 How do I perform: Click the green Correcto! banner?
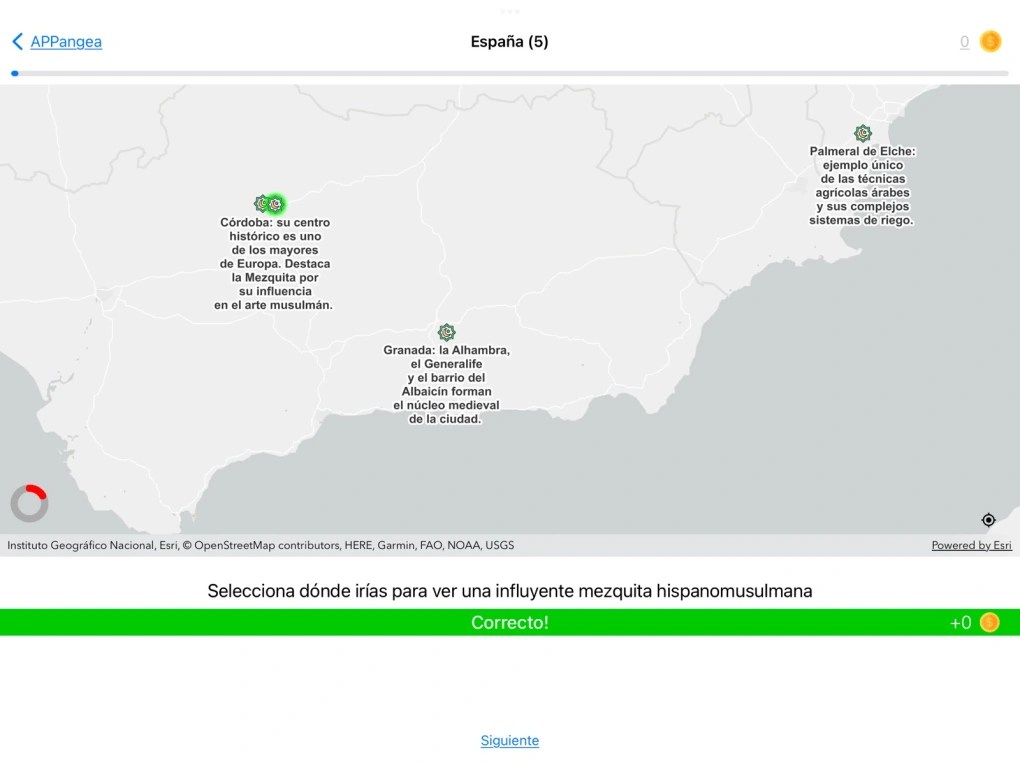510,622
